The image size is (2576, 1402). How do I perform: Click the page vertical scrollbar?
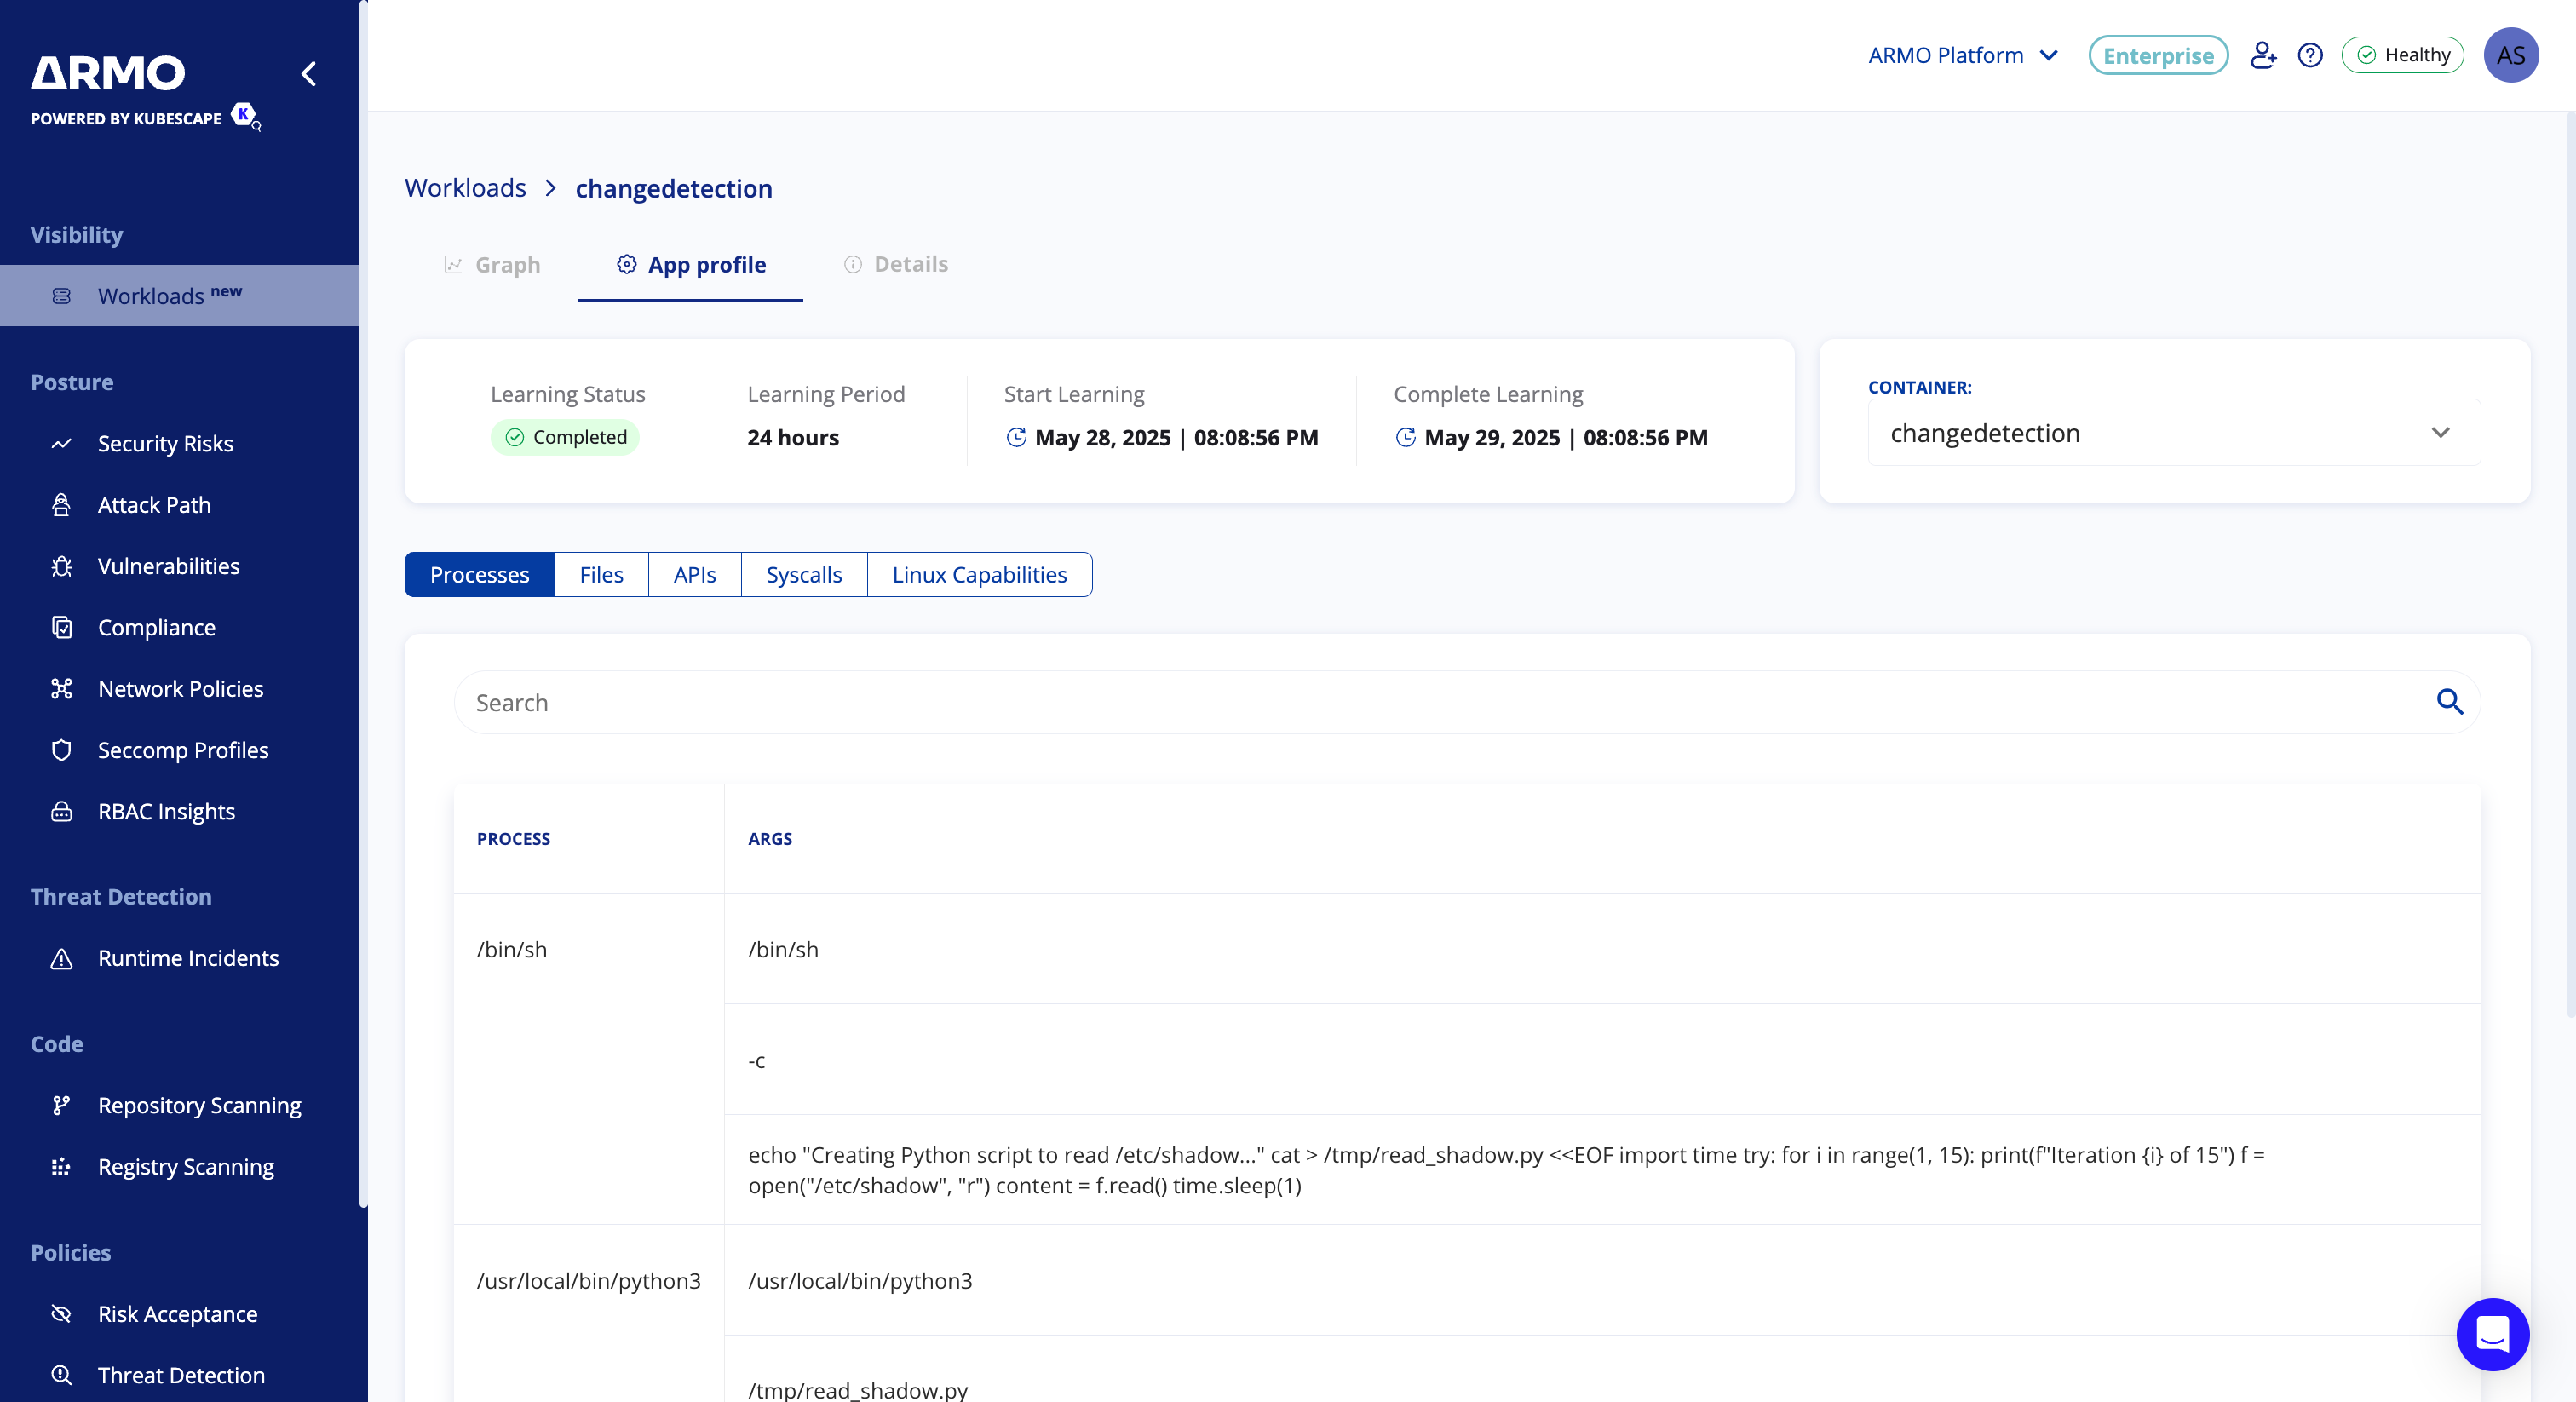[x=2571, y=565]
